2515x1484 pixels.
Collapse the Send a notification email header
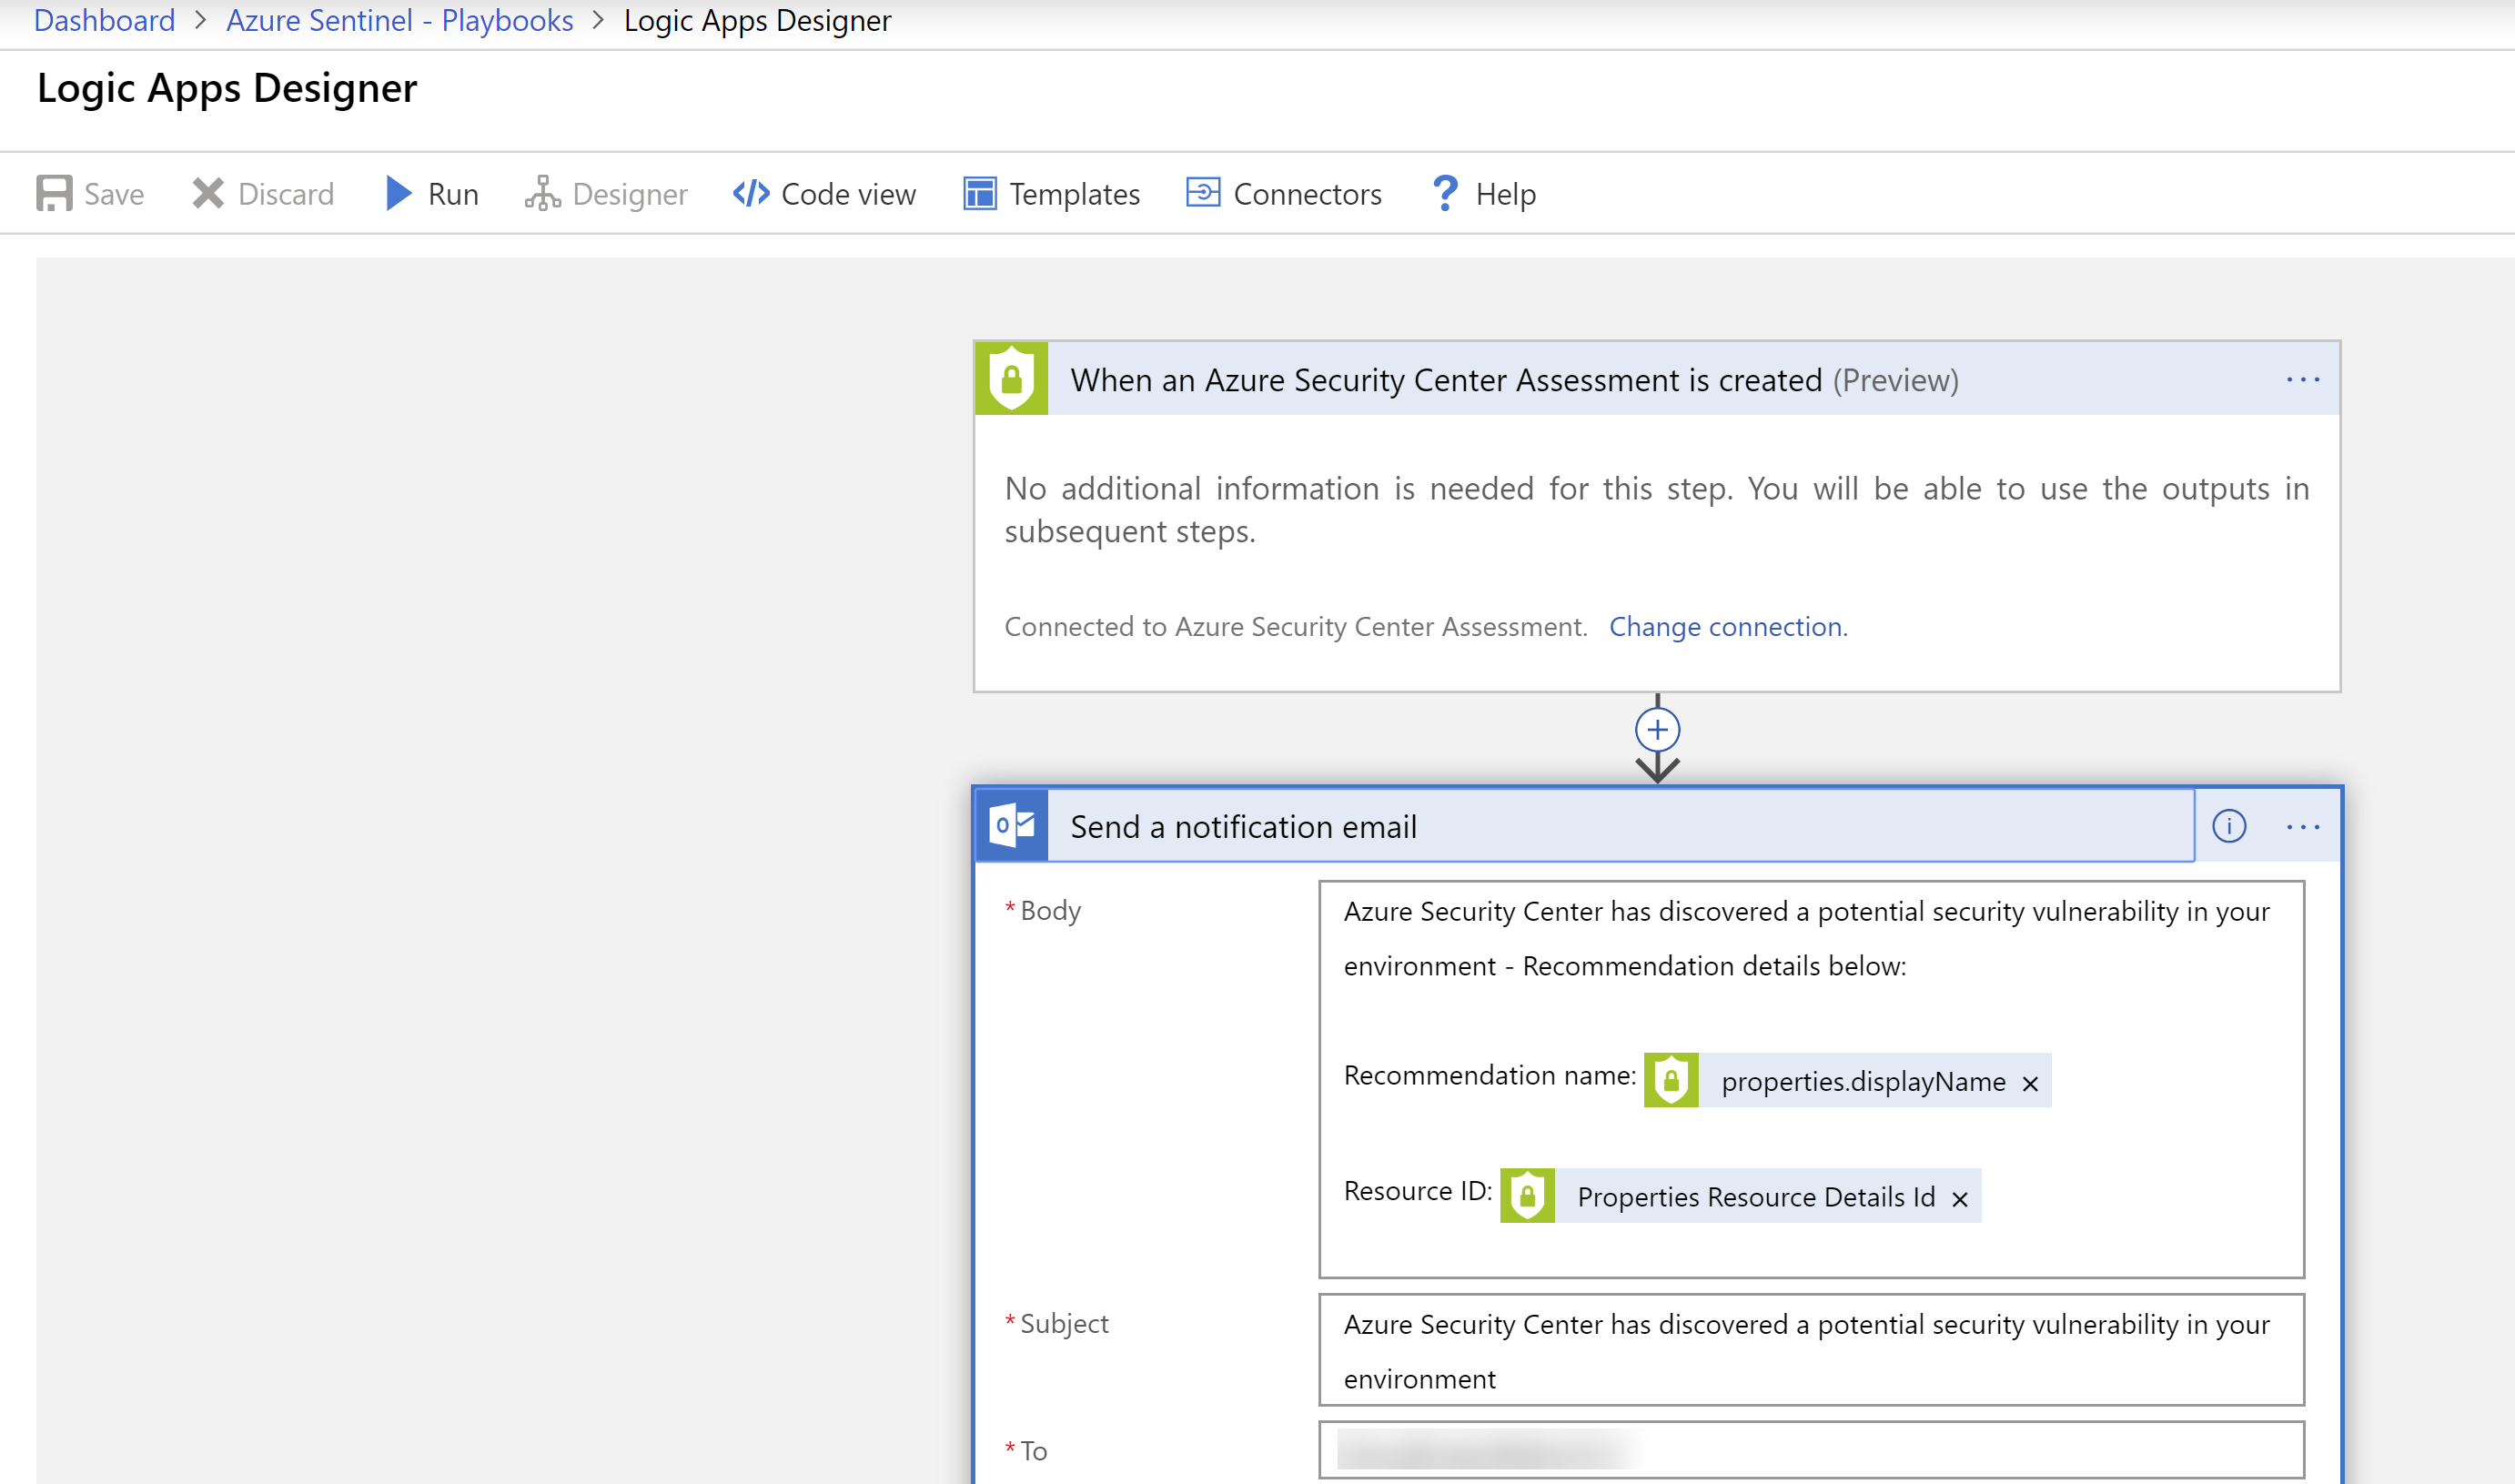[1585, 826]
